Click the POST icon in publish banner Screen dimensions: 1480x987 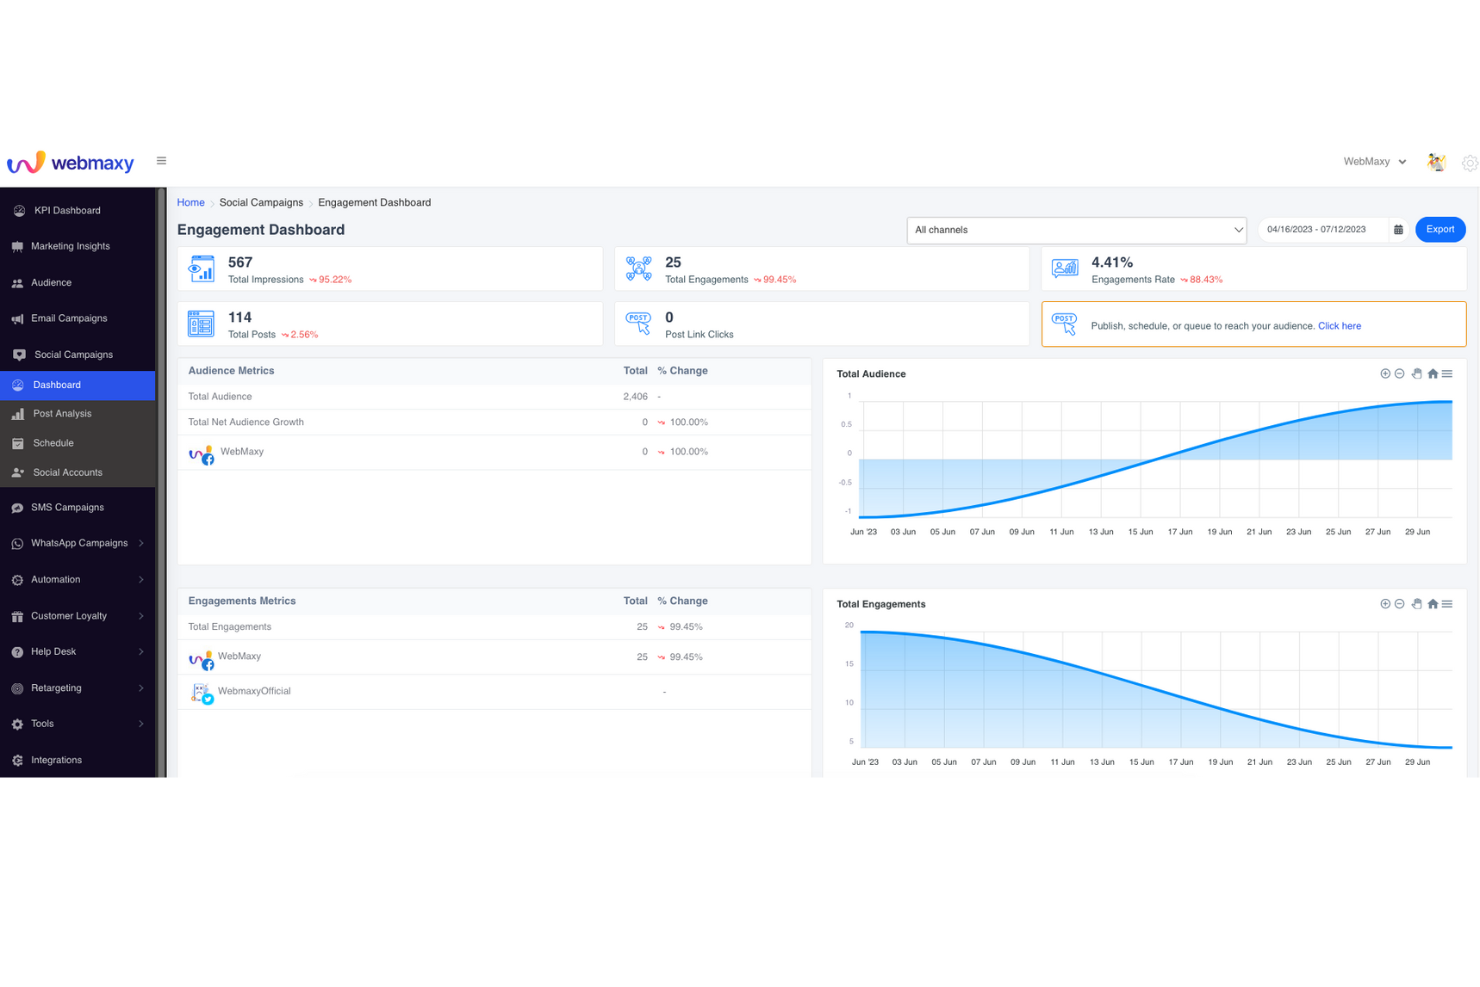(x=1065, y=324)
